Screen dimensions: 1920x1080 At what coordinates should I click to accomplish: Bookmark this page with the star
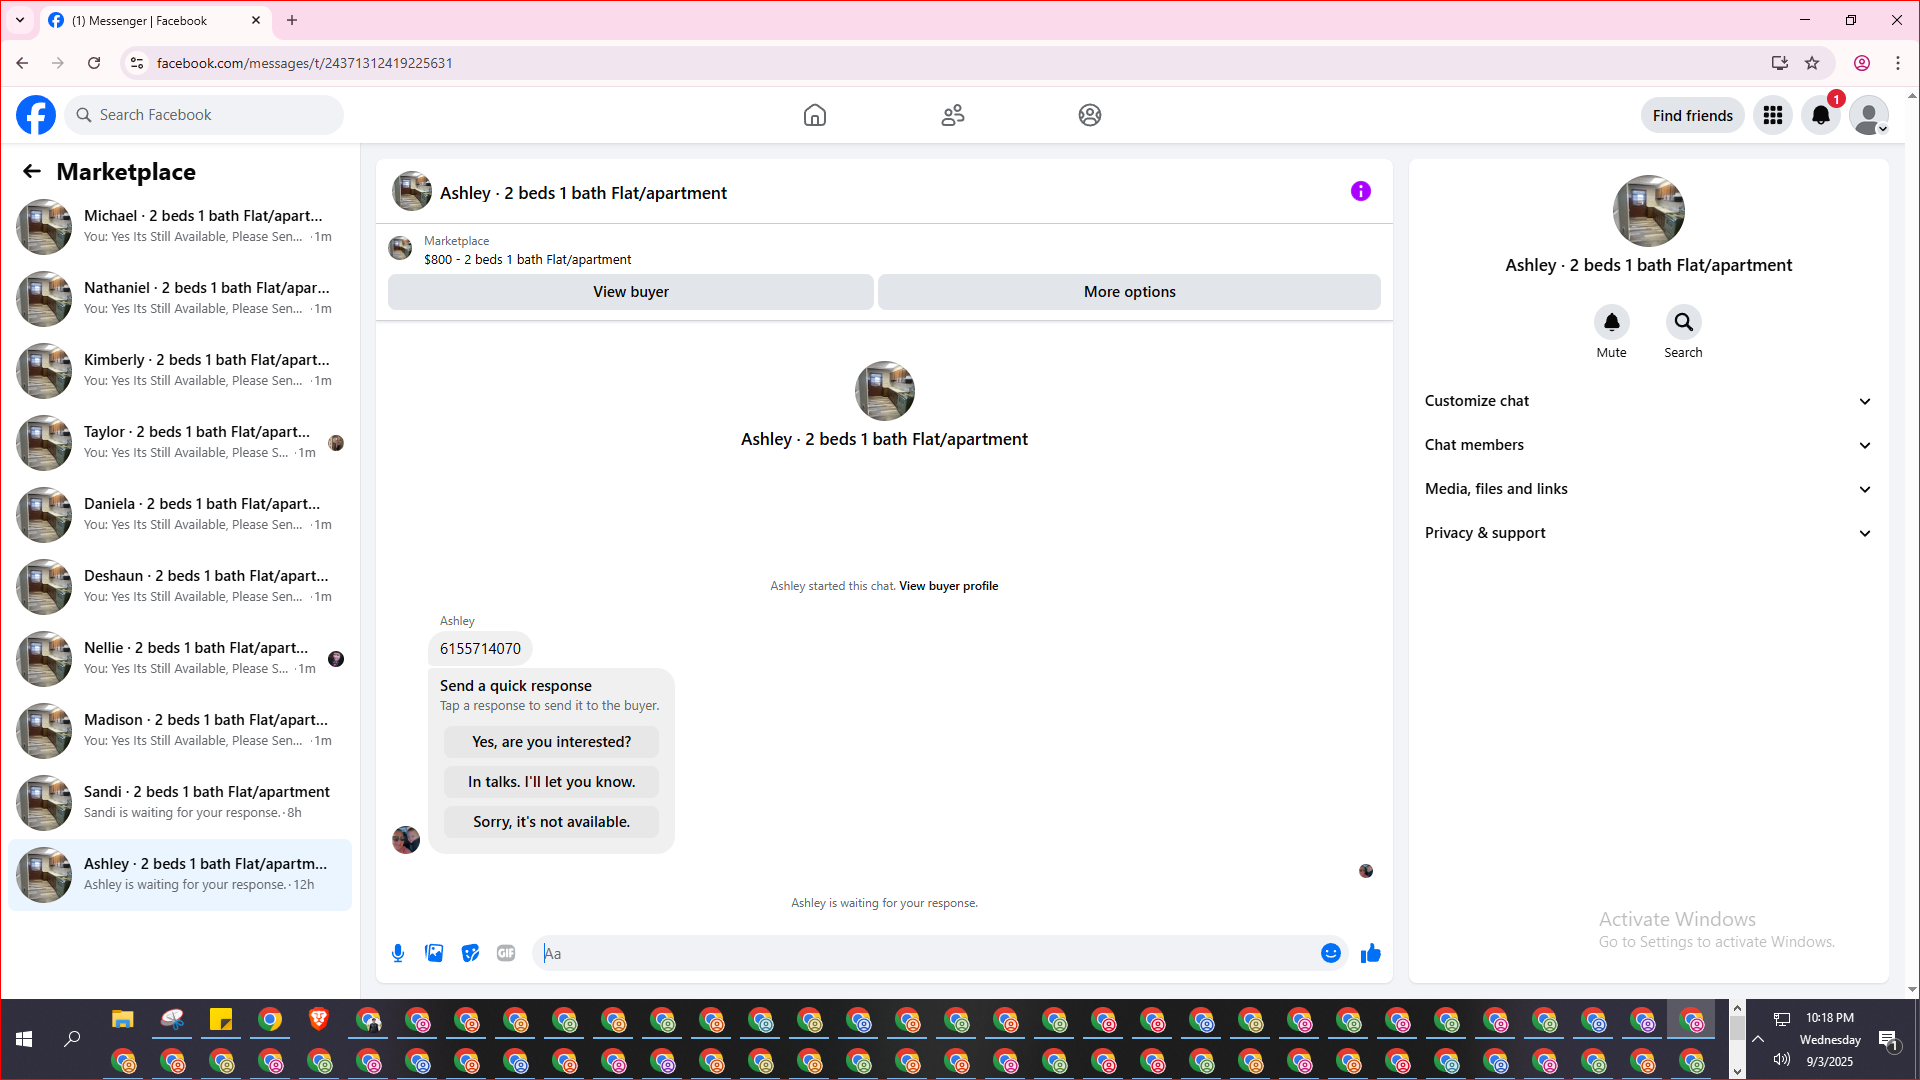tap(1812, 63)
